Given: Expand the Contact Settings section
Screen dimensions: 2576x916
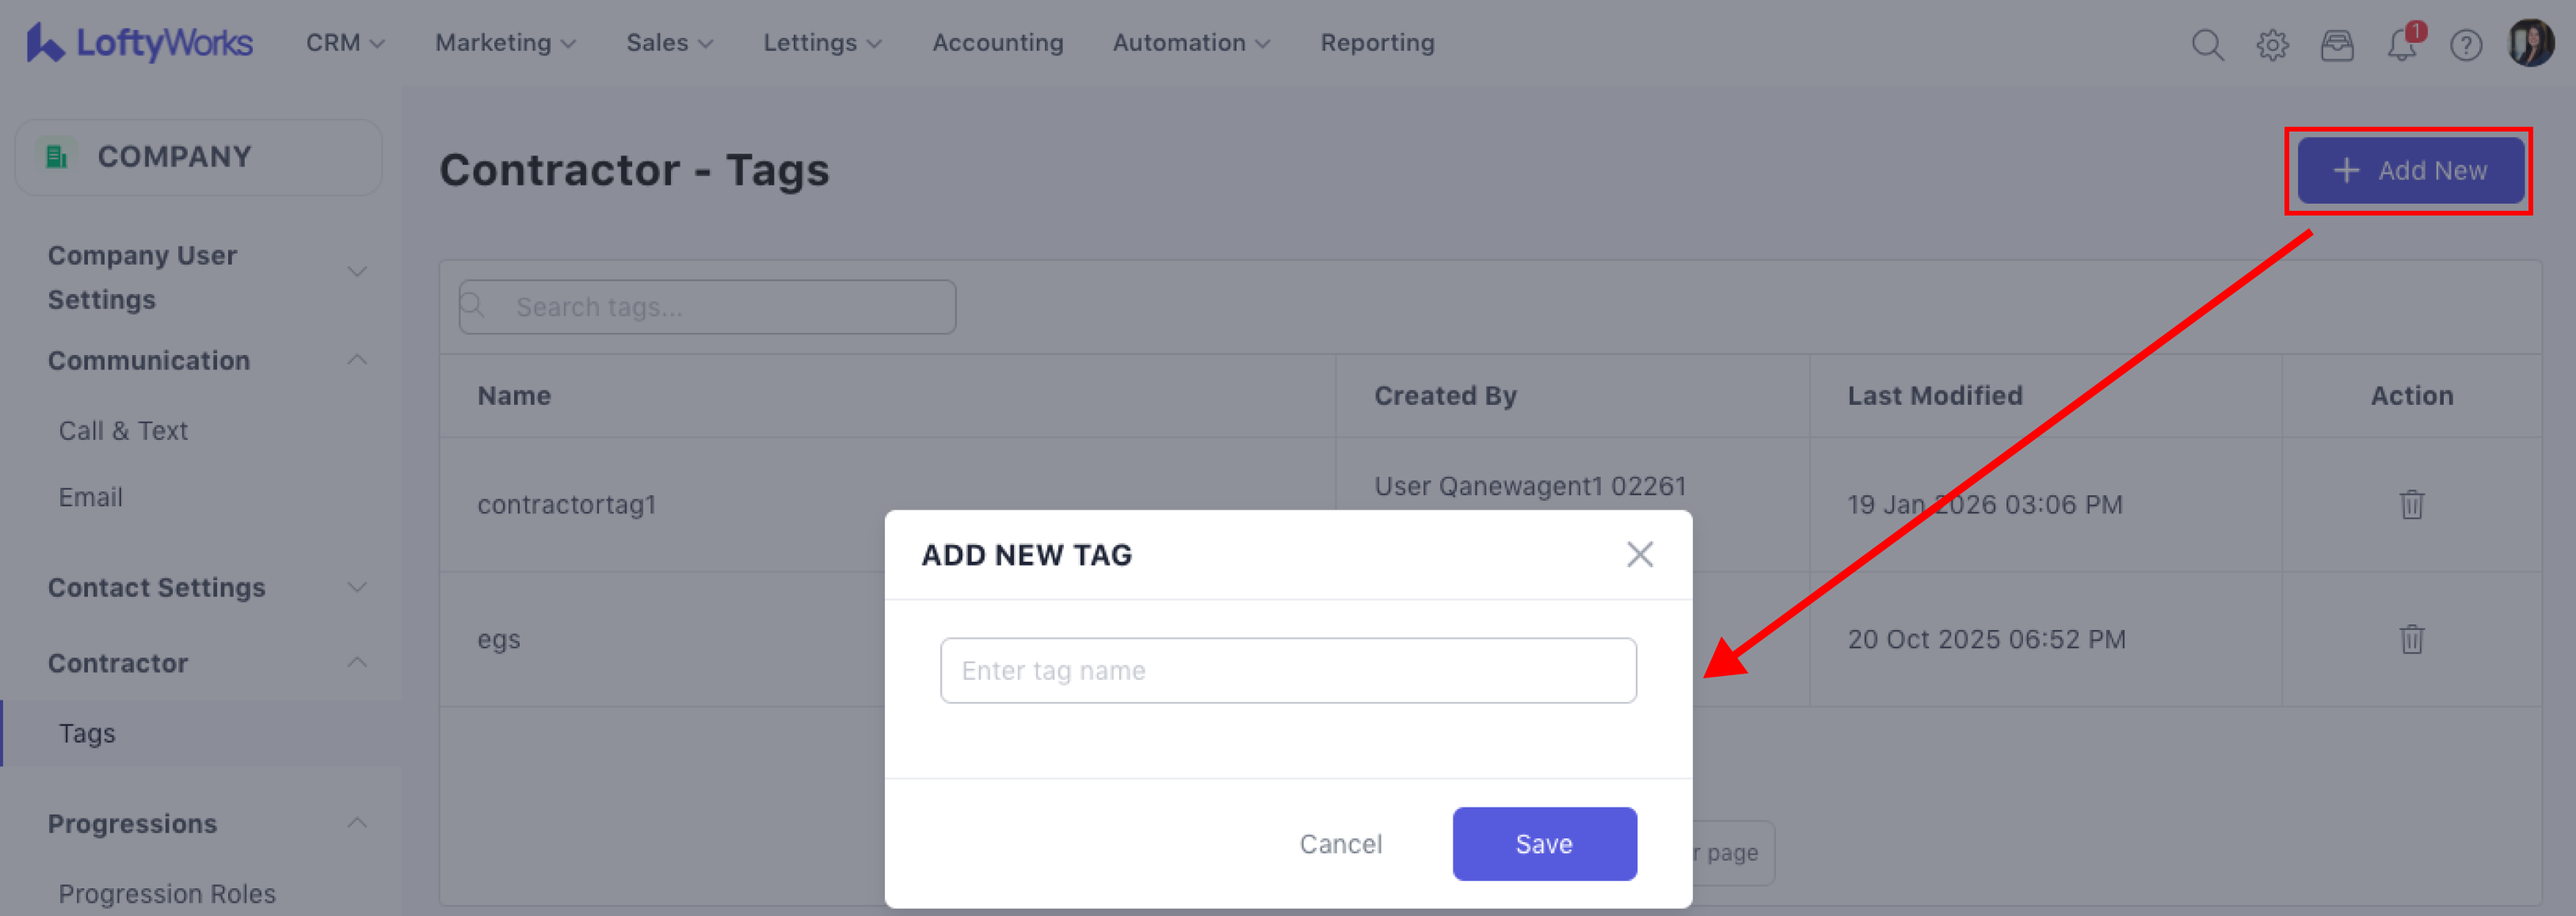Looking at the screenshot, I should pos(357,587).
